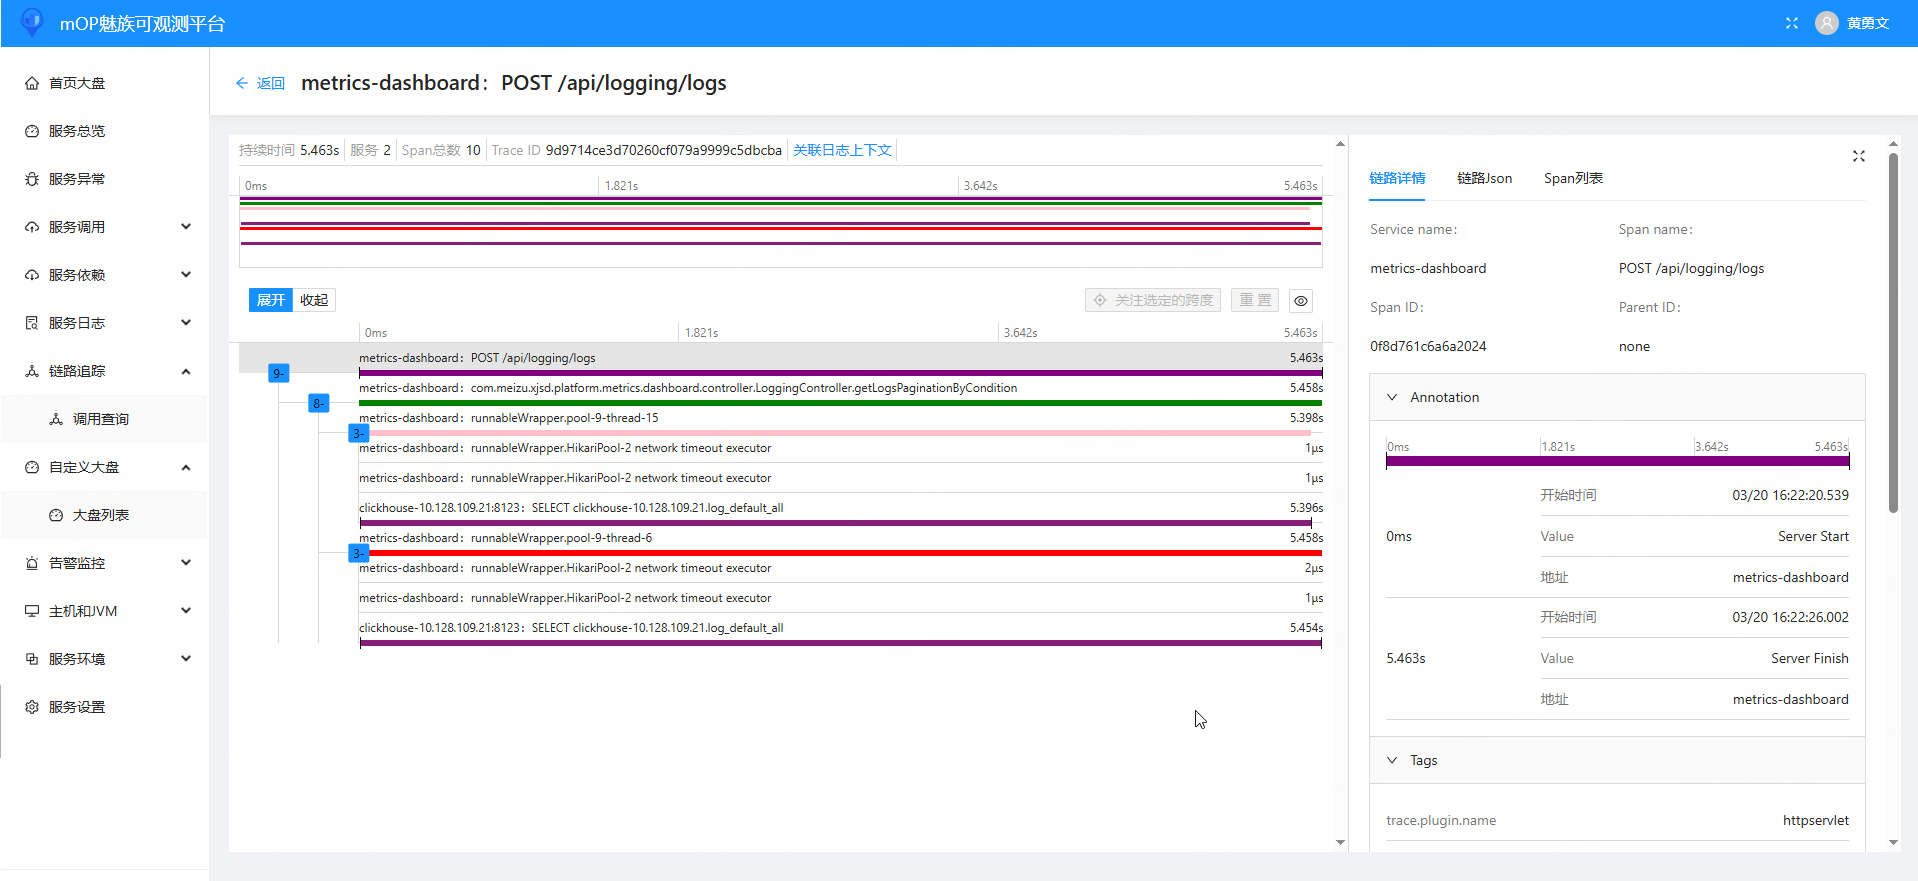Viewport: 1918px width, 881px height.
Task: Open 服务设置 settings gear icon
Action: point(32,707)
